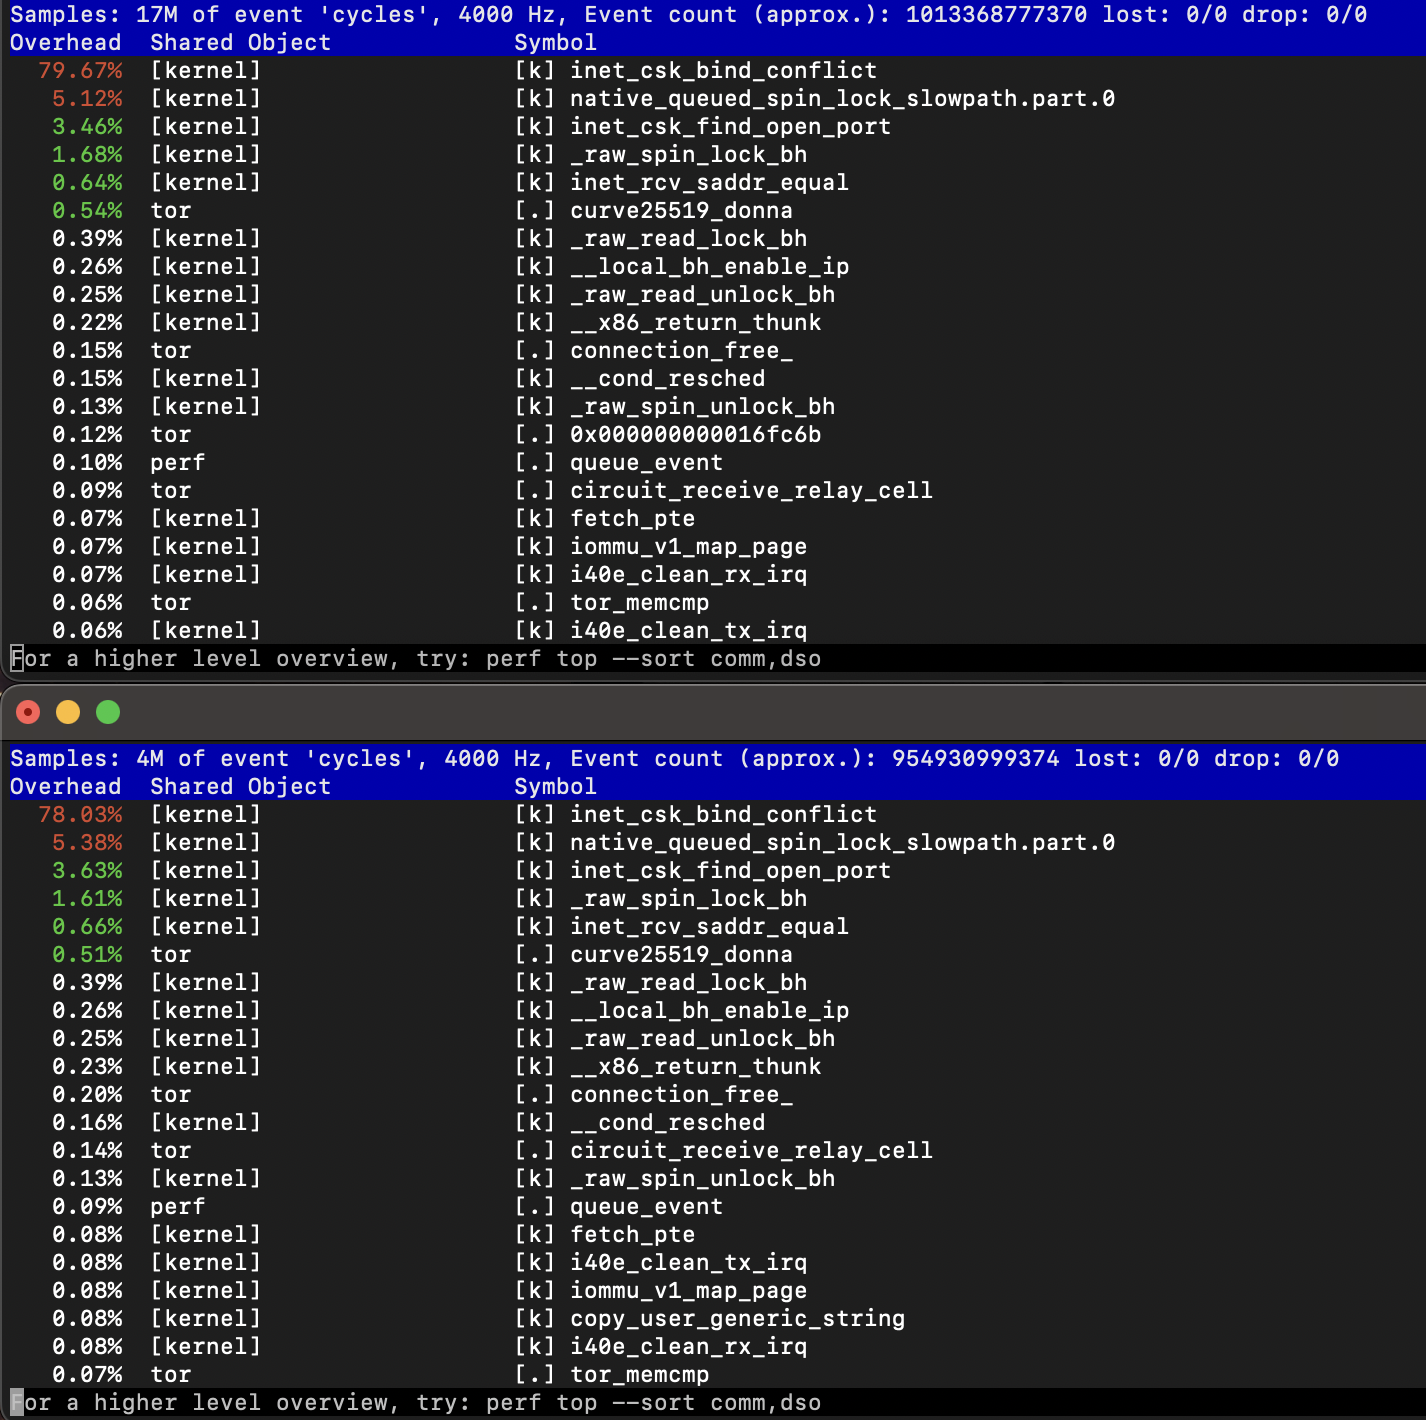Click the event count value 954930999374
The height and width of the screenshot is (1420, 1426).
975,759
